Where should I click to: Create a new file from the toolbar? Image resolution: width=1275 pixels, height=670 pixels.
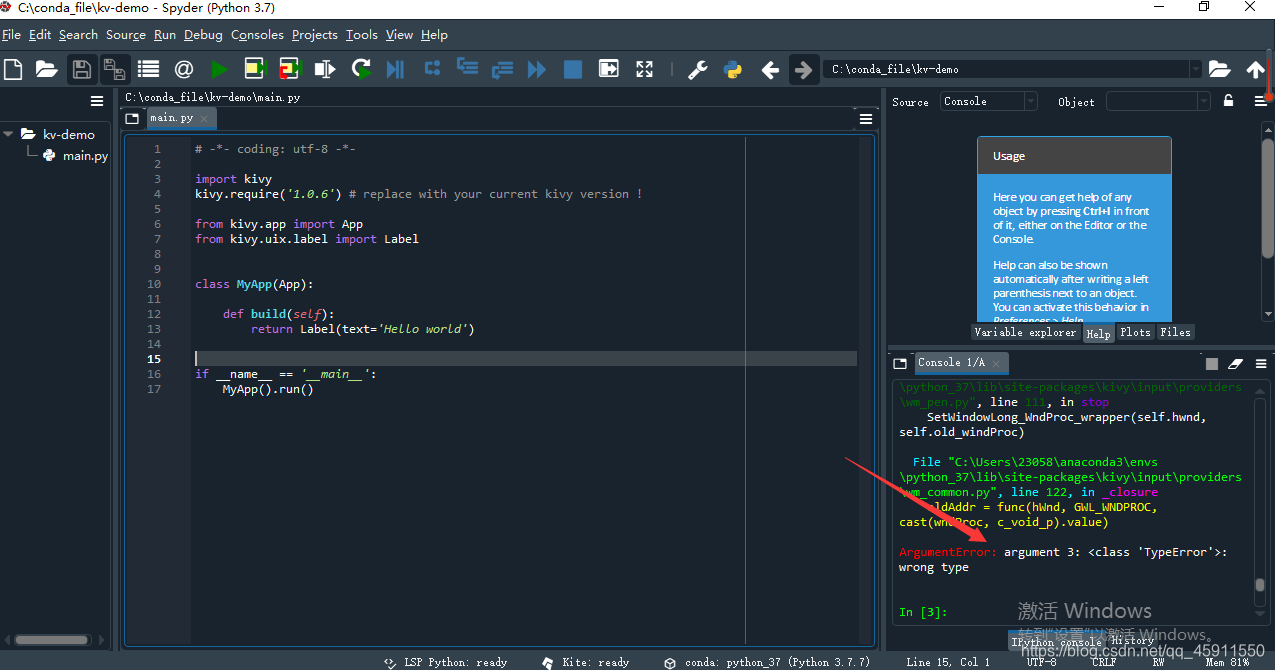point(13,69)
